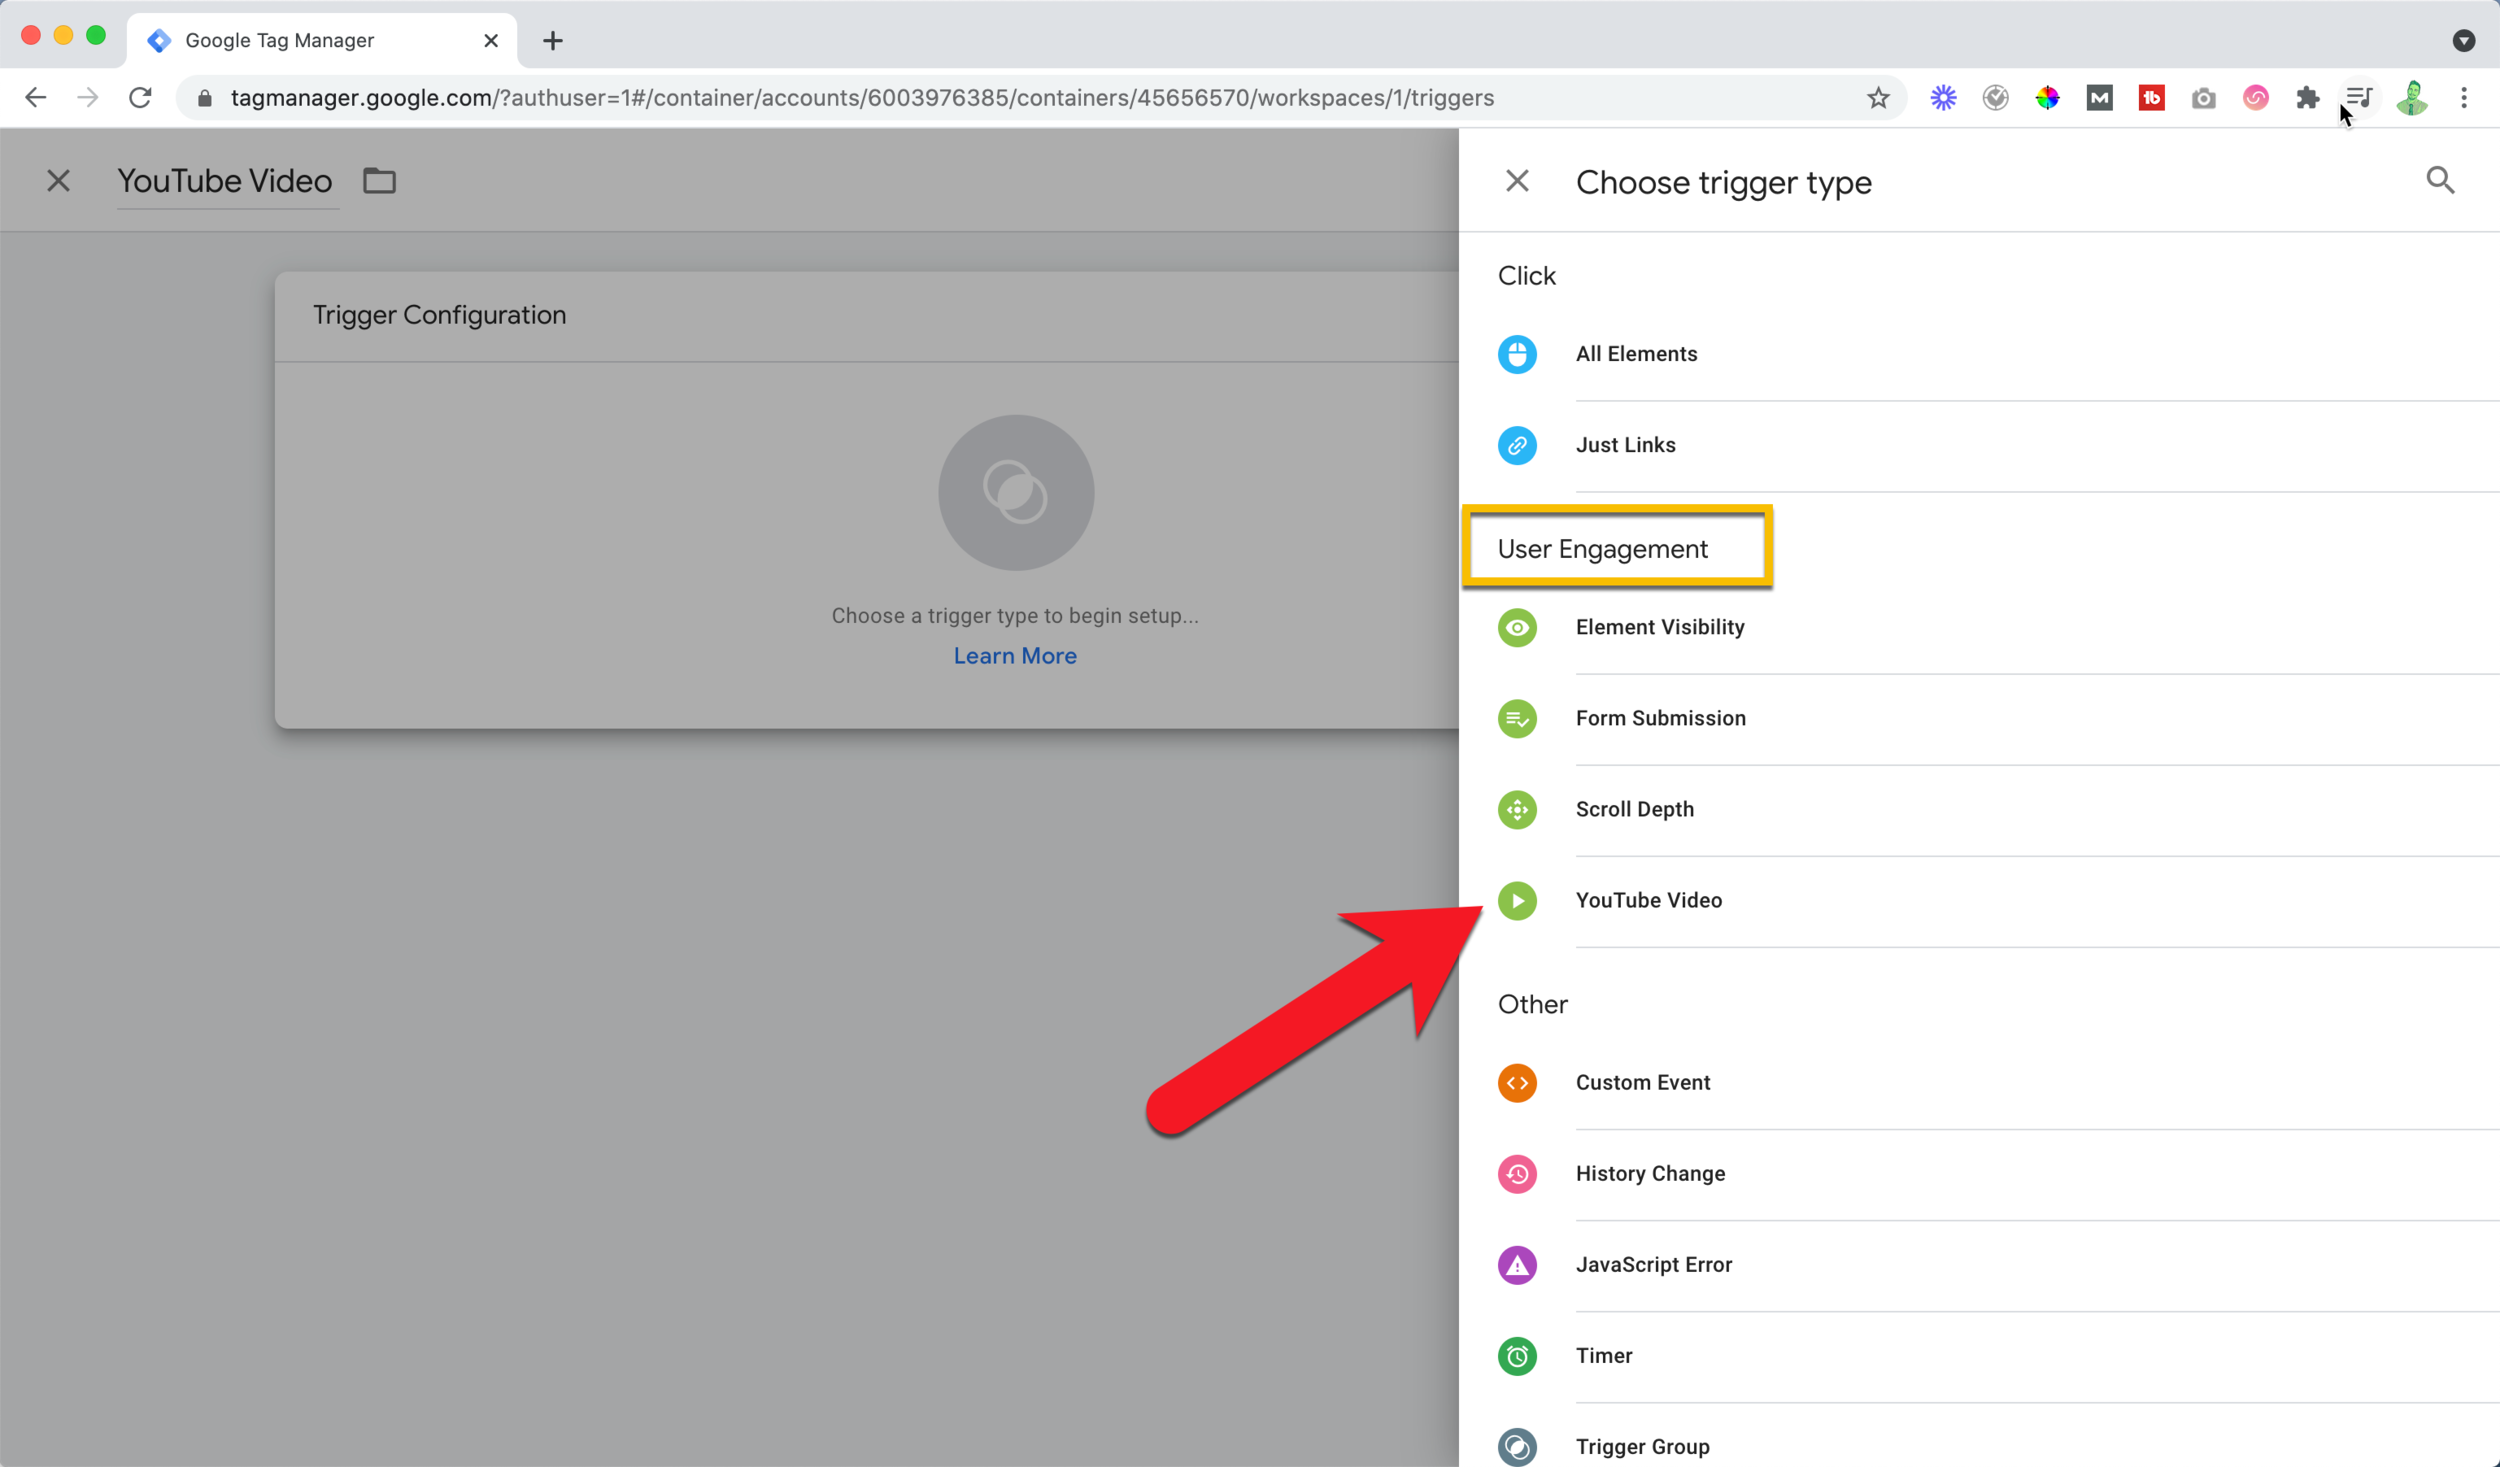Screen dimensions: 2500x1467
Task: Select the Element Visibility eye icon
Action: [x=1517, y=627]
